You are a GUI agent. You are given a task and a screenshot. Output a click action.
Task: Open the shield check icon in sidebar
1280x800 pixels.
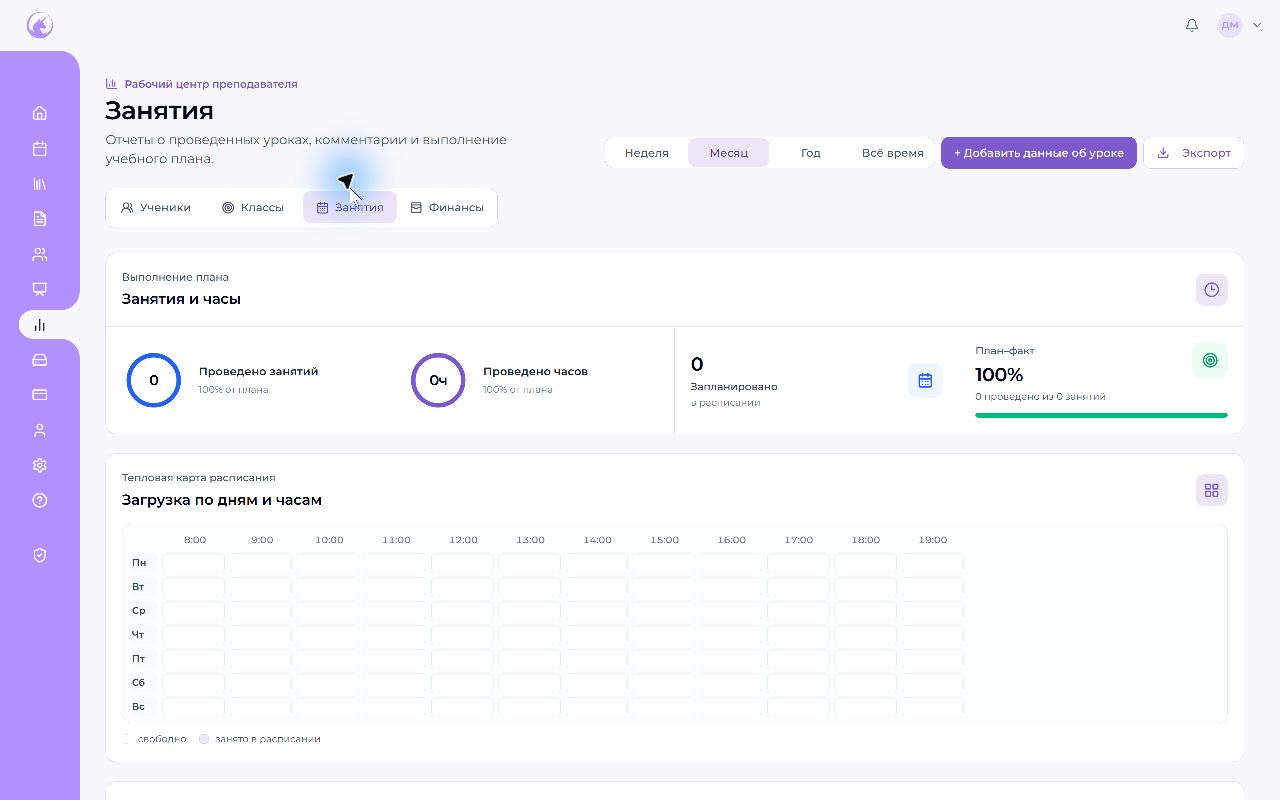tap(40, 555)
